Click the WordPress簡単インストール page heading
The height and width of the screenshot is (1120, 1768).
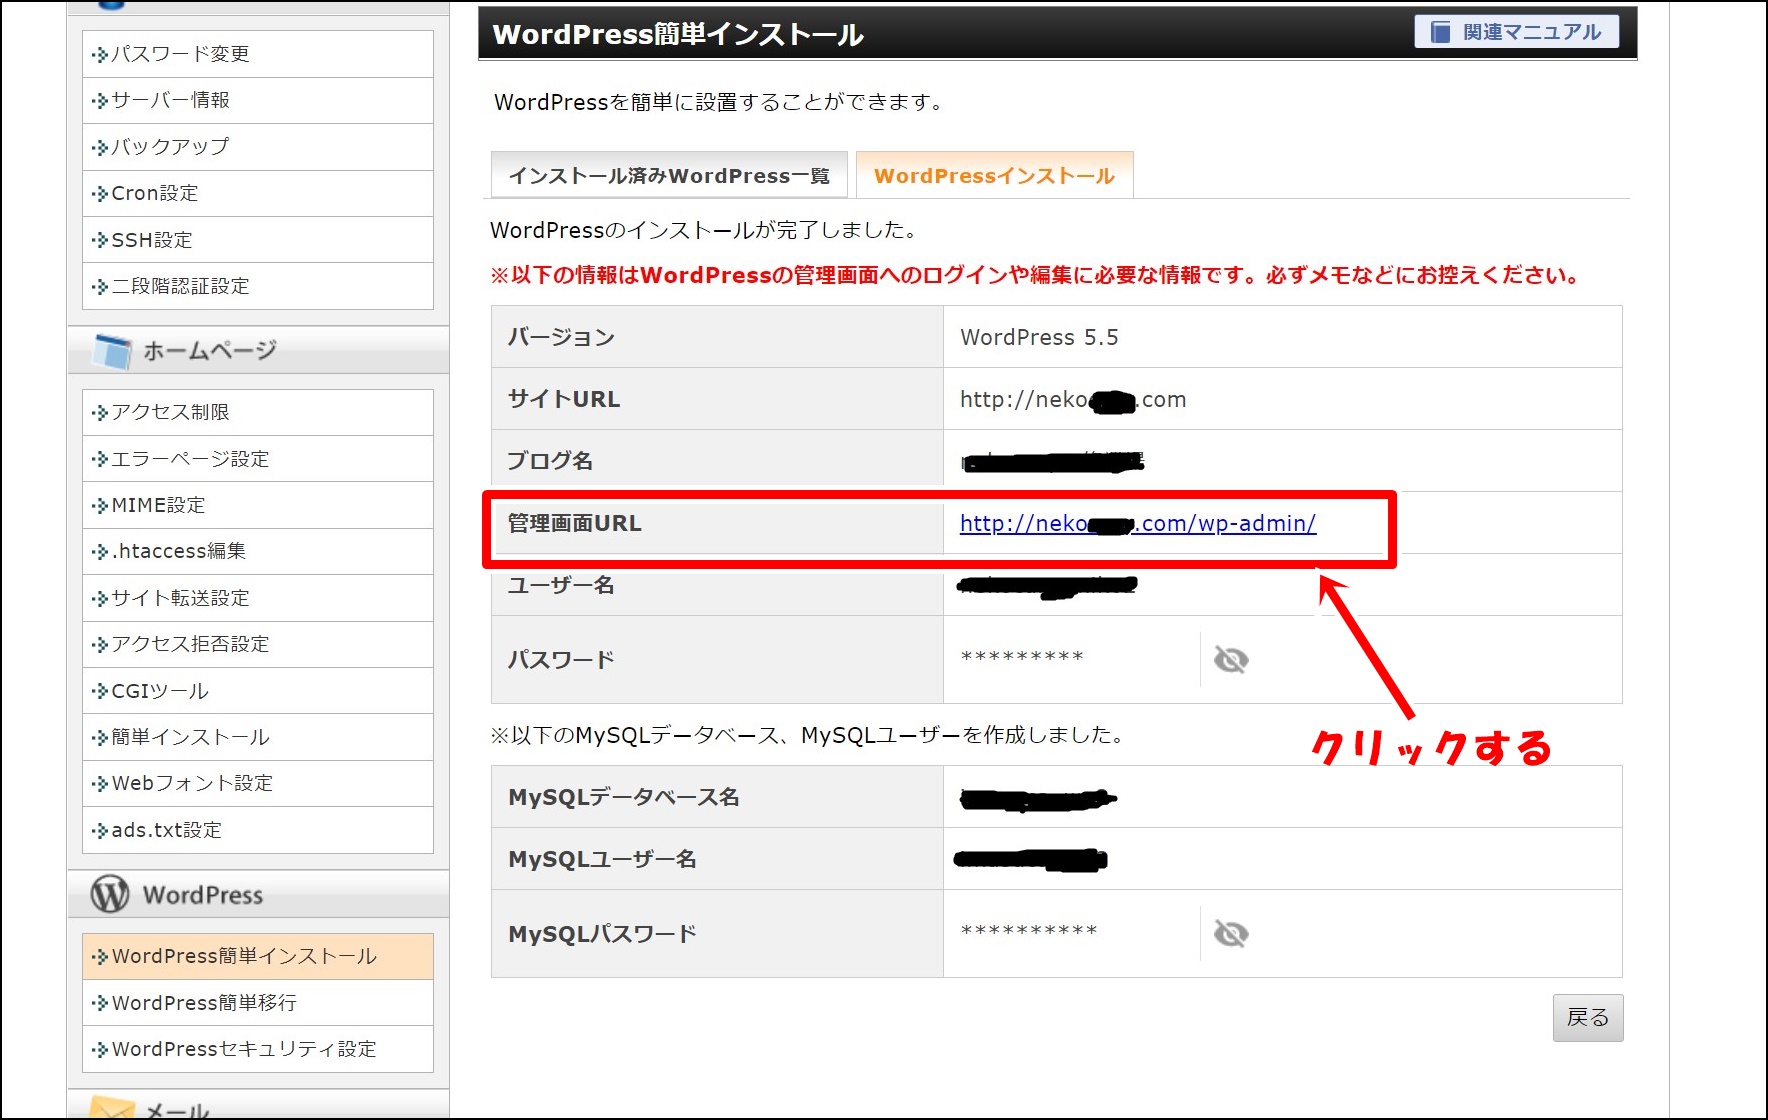point(678,34)
